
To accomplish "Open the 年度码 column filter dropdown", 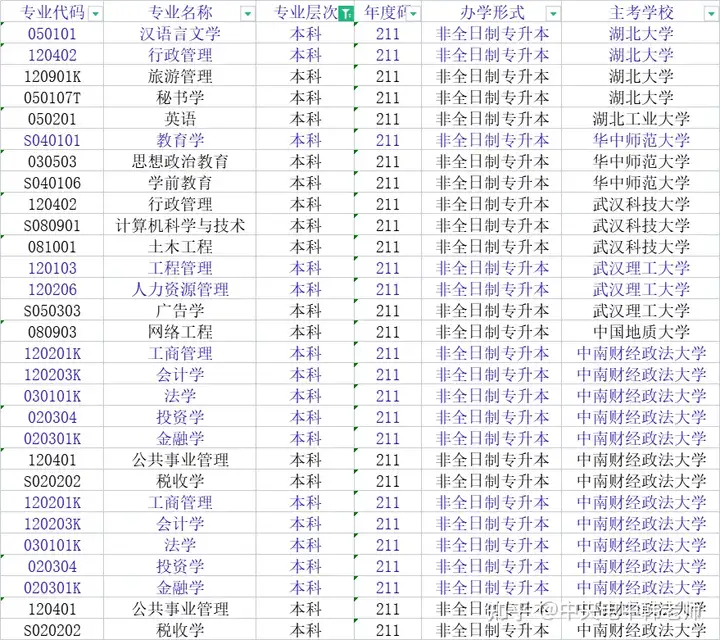I will pos(414,14).
